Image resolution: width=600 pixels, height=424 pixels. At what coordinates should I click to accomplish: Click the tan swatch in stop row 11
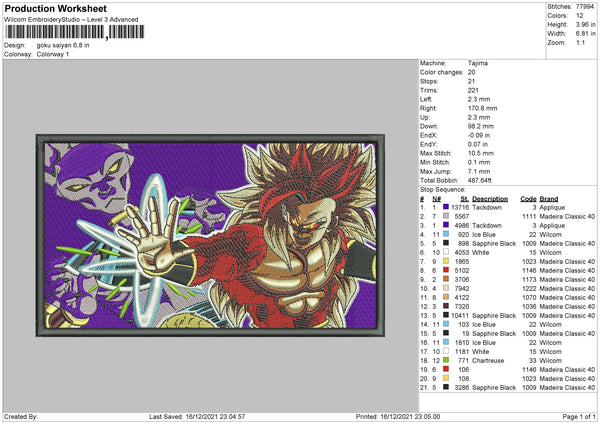point(446,297)
